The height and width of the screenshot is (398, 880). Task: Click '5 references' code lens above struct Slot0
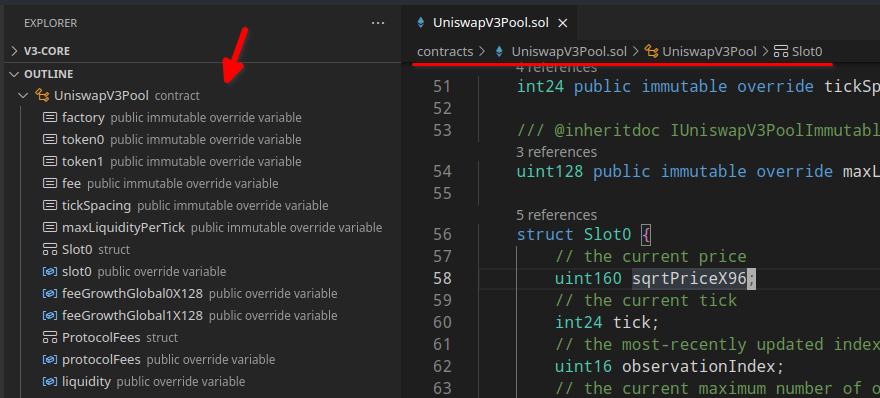(556, 215)
